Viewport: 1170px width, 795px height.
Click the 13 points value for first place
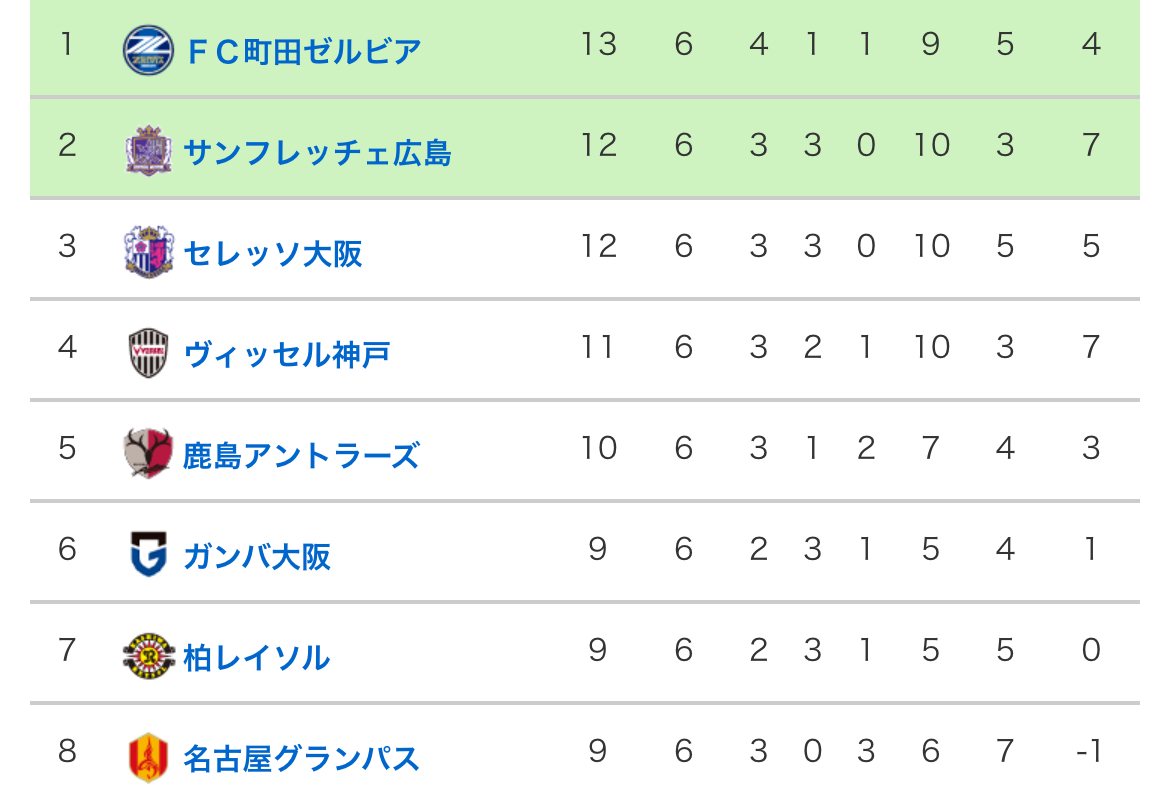pyautogui.click(x=598, y=44)
